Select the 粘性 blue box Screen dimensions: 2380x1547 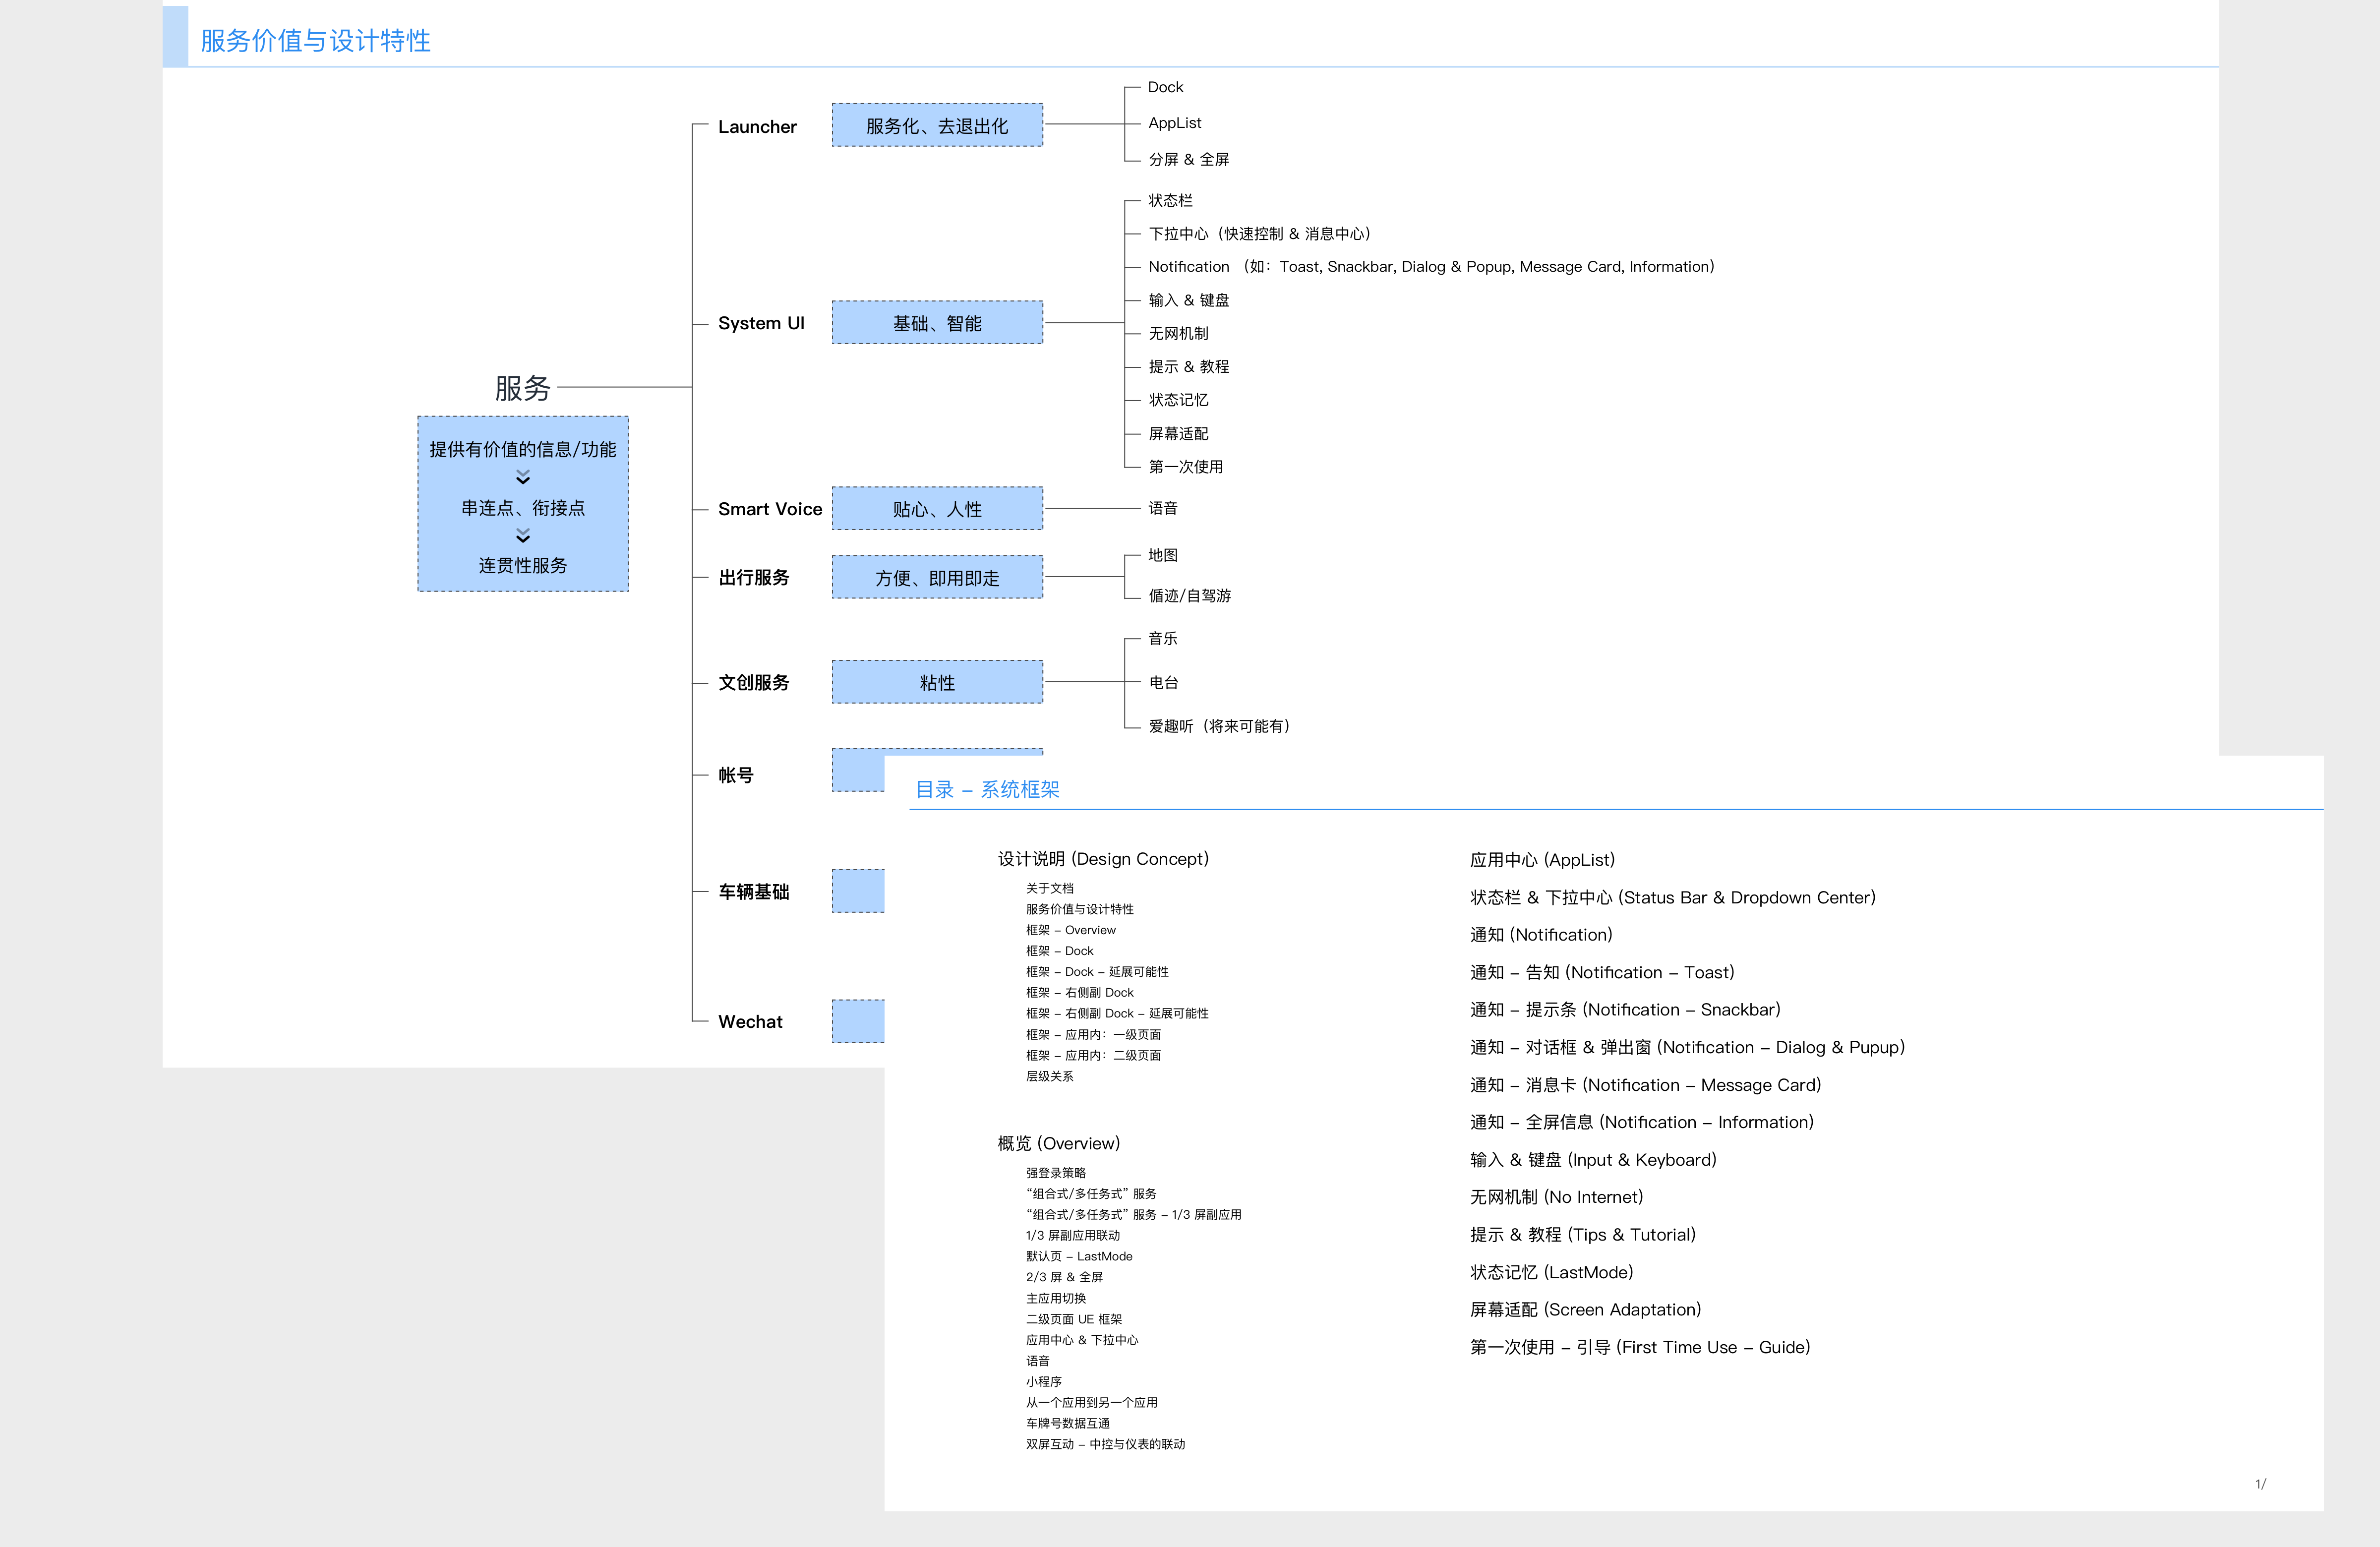coord(937,682)
